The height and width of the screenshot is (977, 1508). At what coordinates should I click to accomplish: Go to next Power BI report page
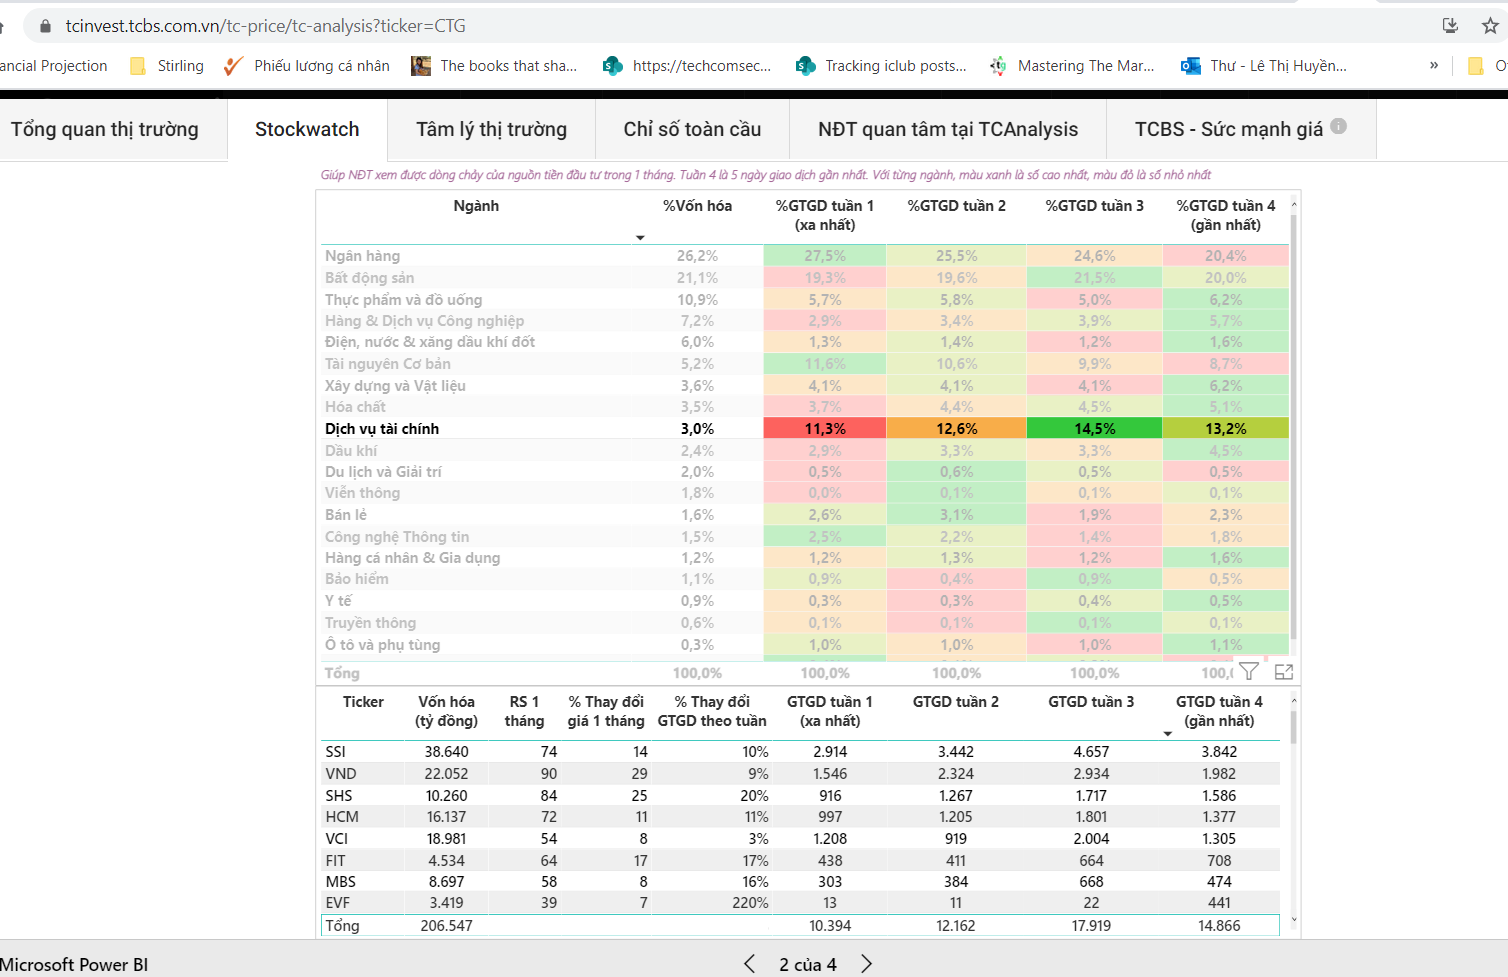(x=866, y=964)
